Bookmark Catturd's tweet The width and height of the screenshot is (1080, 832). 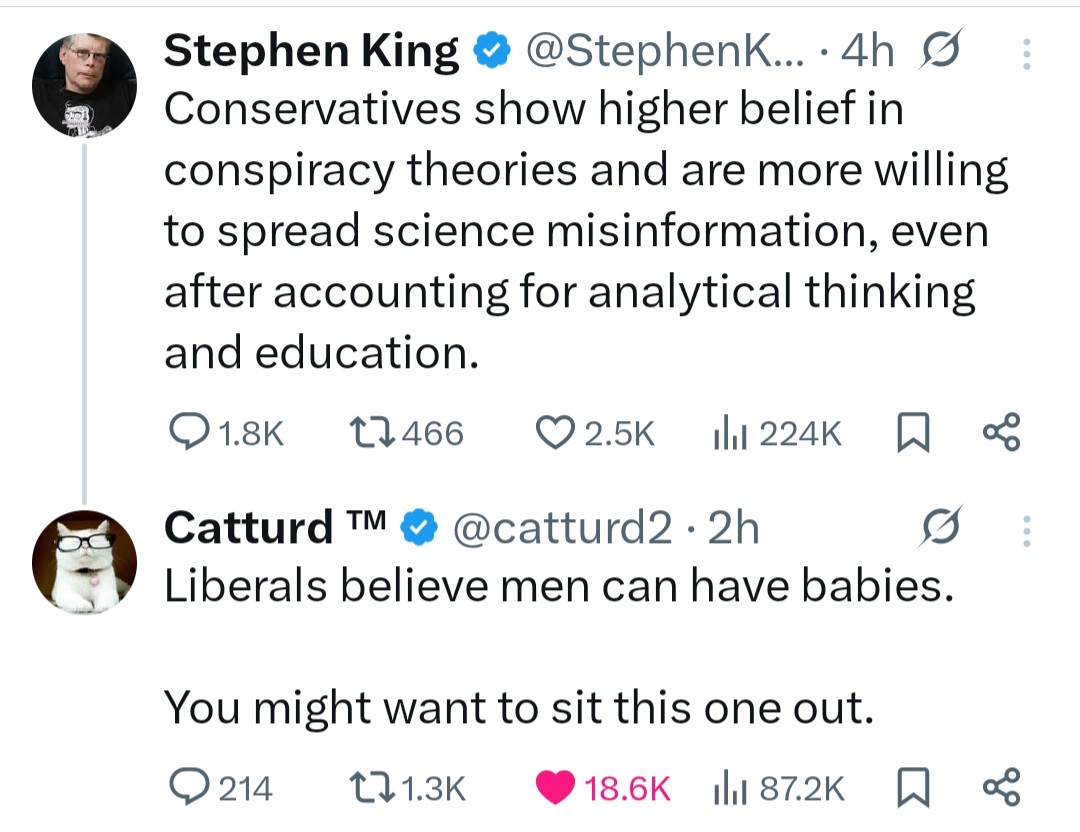tap(906, 788)
